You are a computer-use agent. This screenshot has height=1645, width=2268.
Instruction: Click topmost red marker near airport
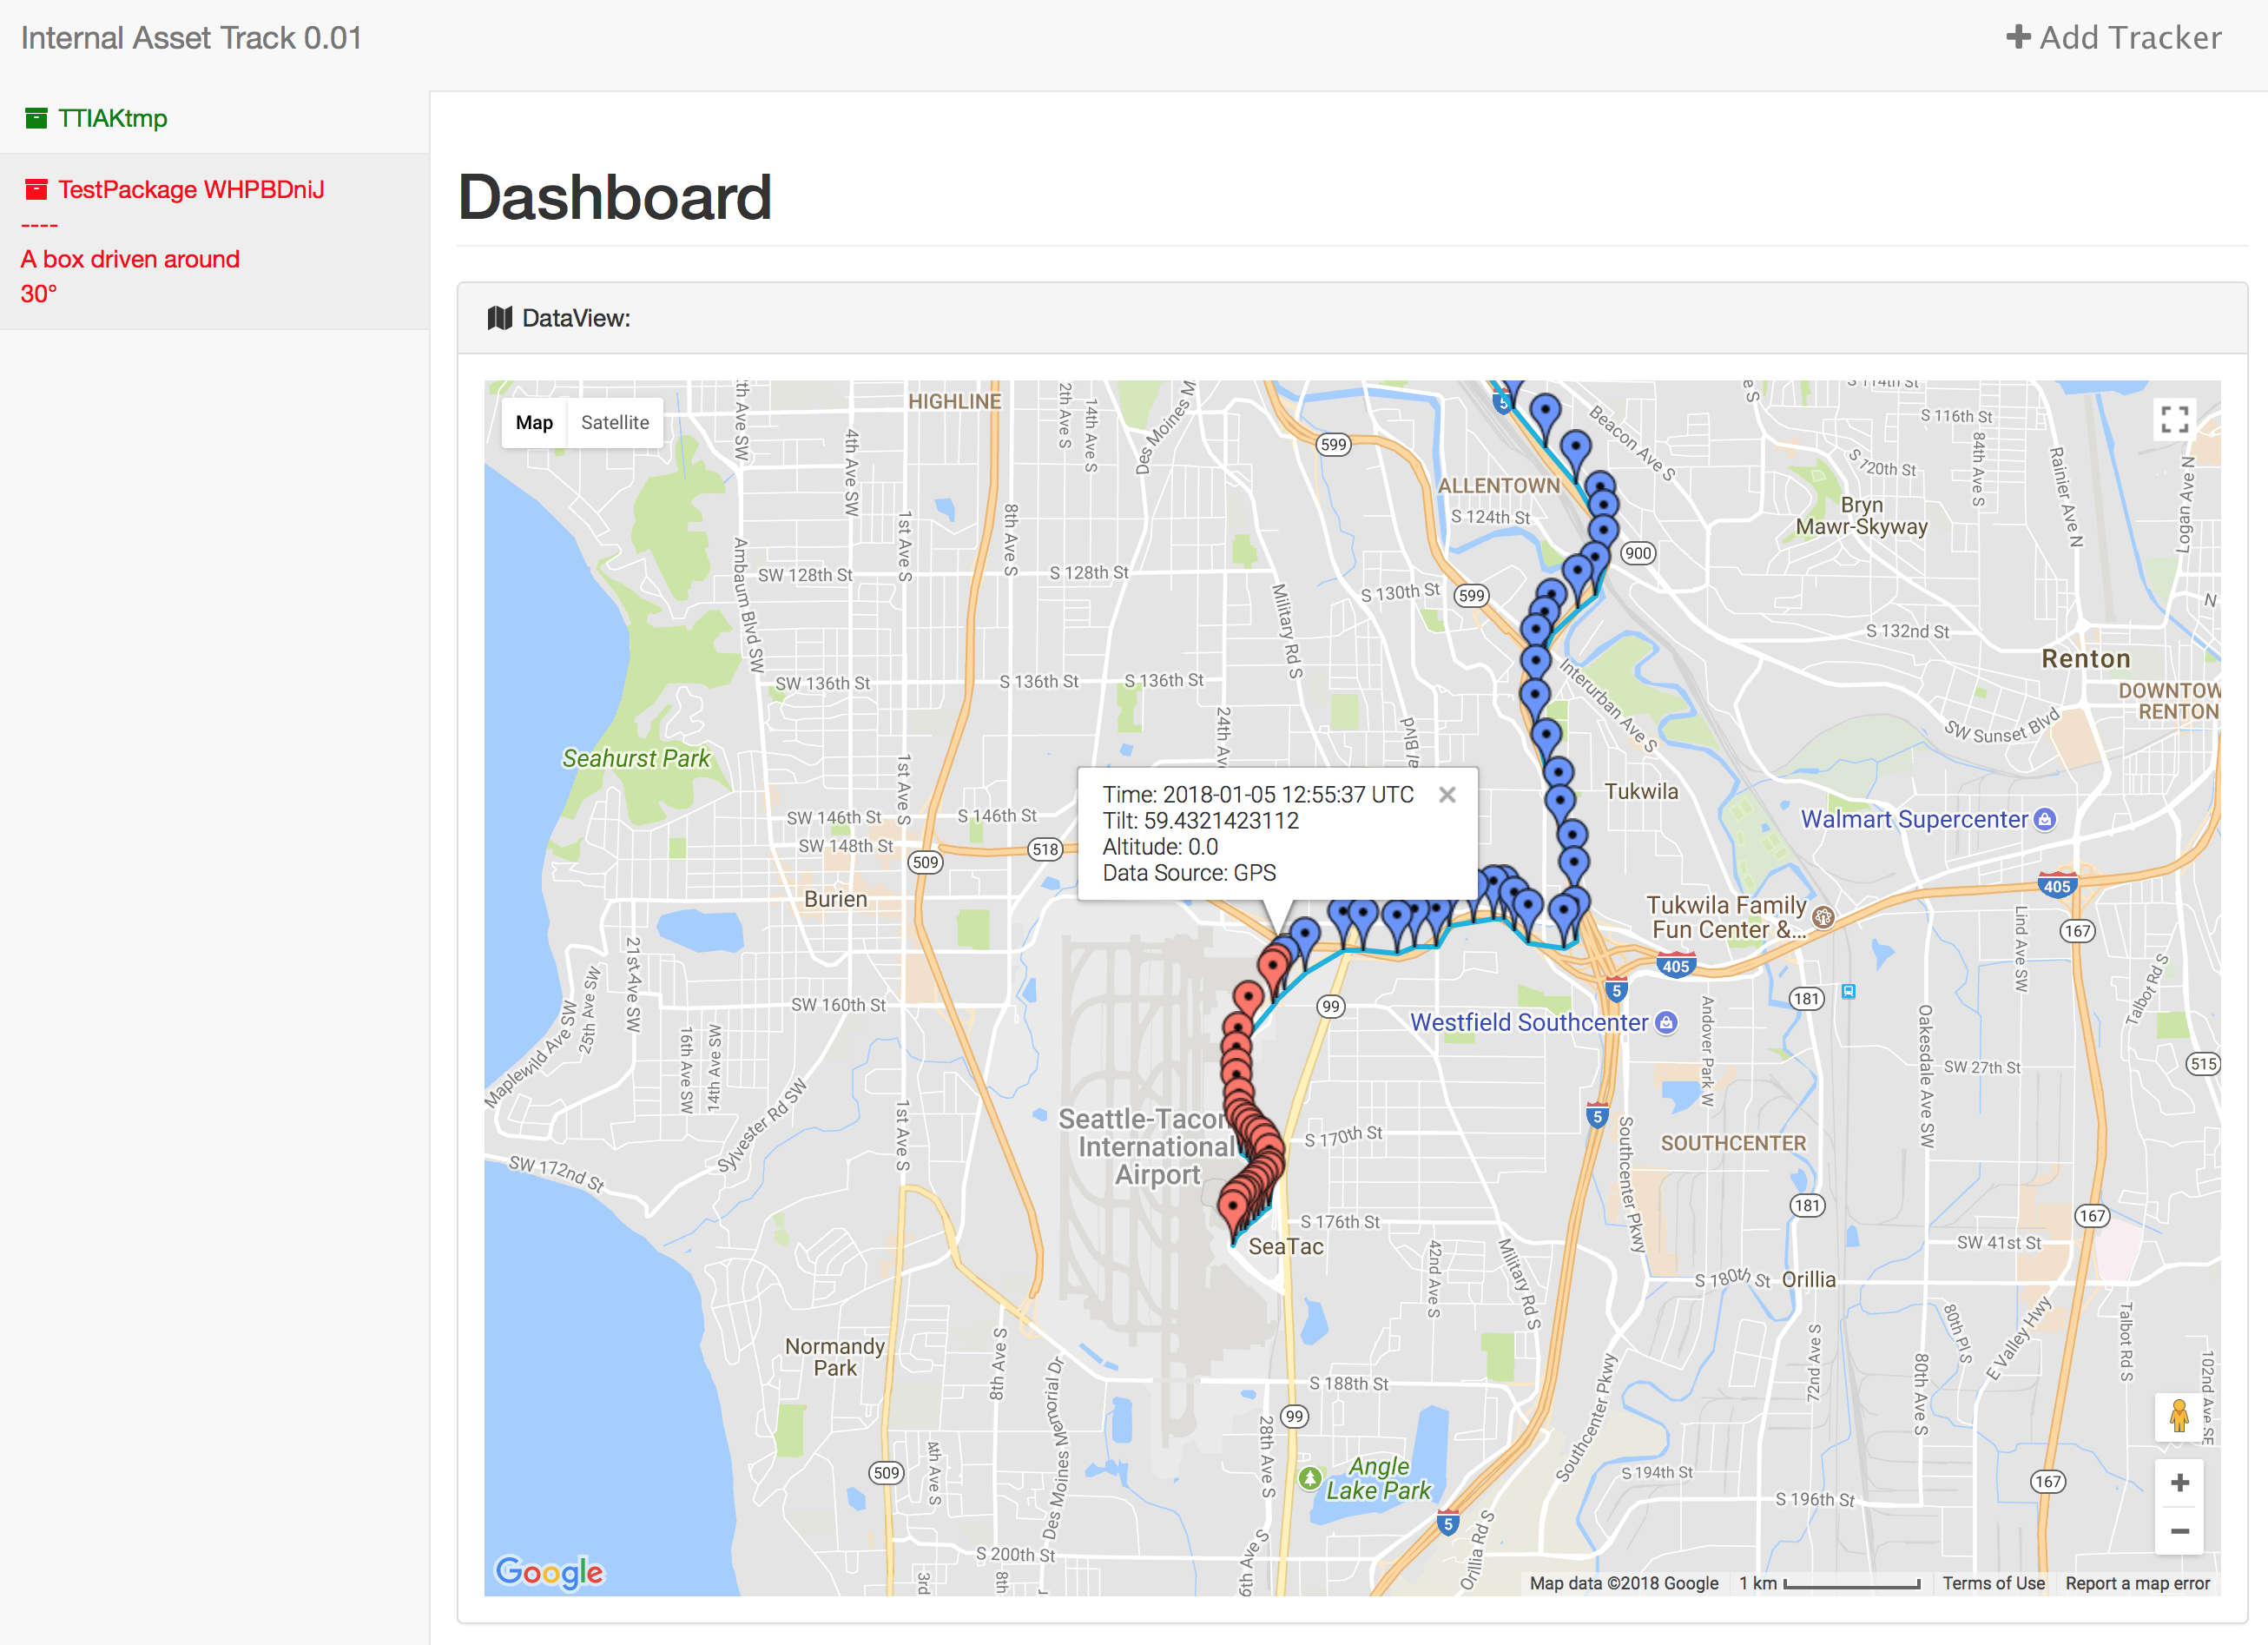click(x=1273, y=965)
